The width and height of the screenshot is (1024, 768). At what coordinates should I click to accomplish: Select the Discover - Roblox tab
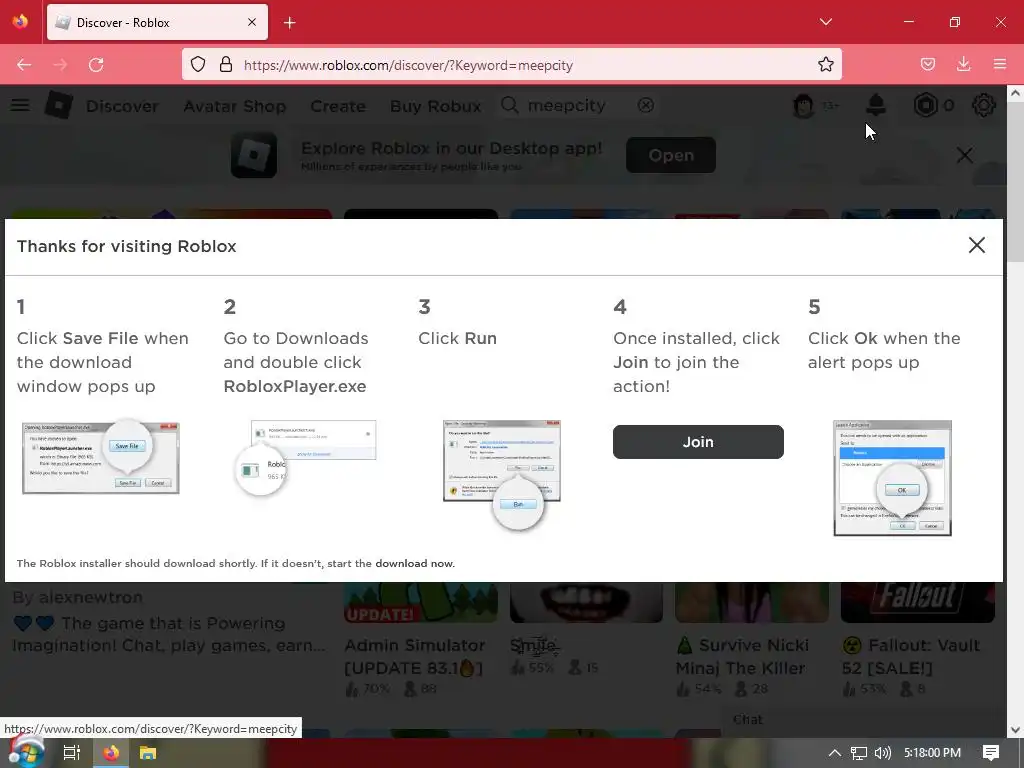tap(157, 22)
